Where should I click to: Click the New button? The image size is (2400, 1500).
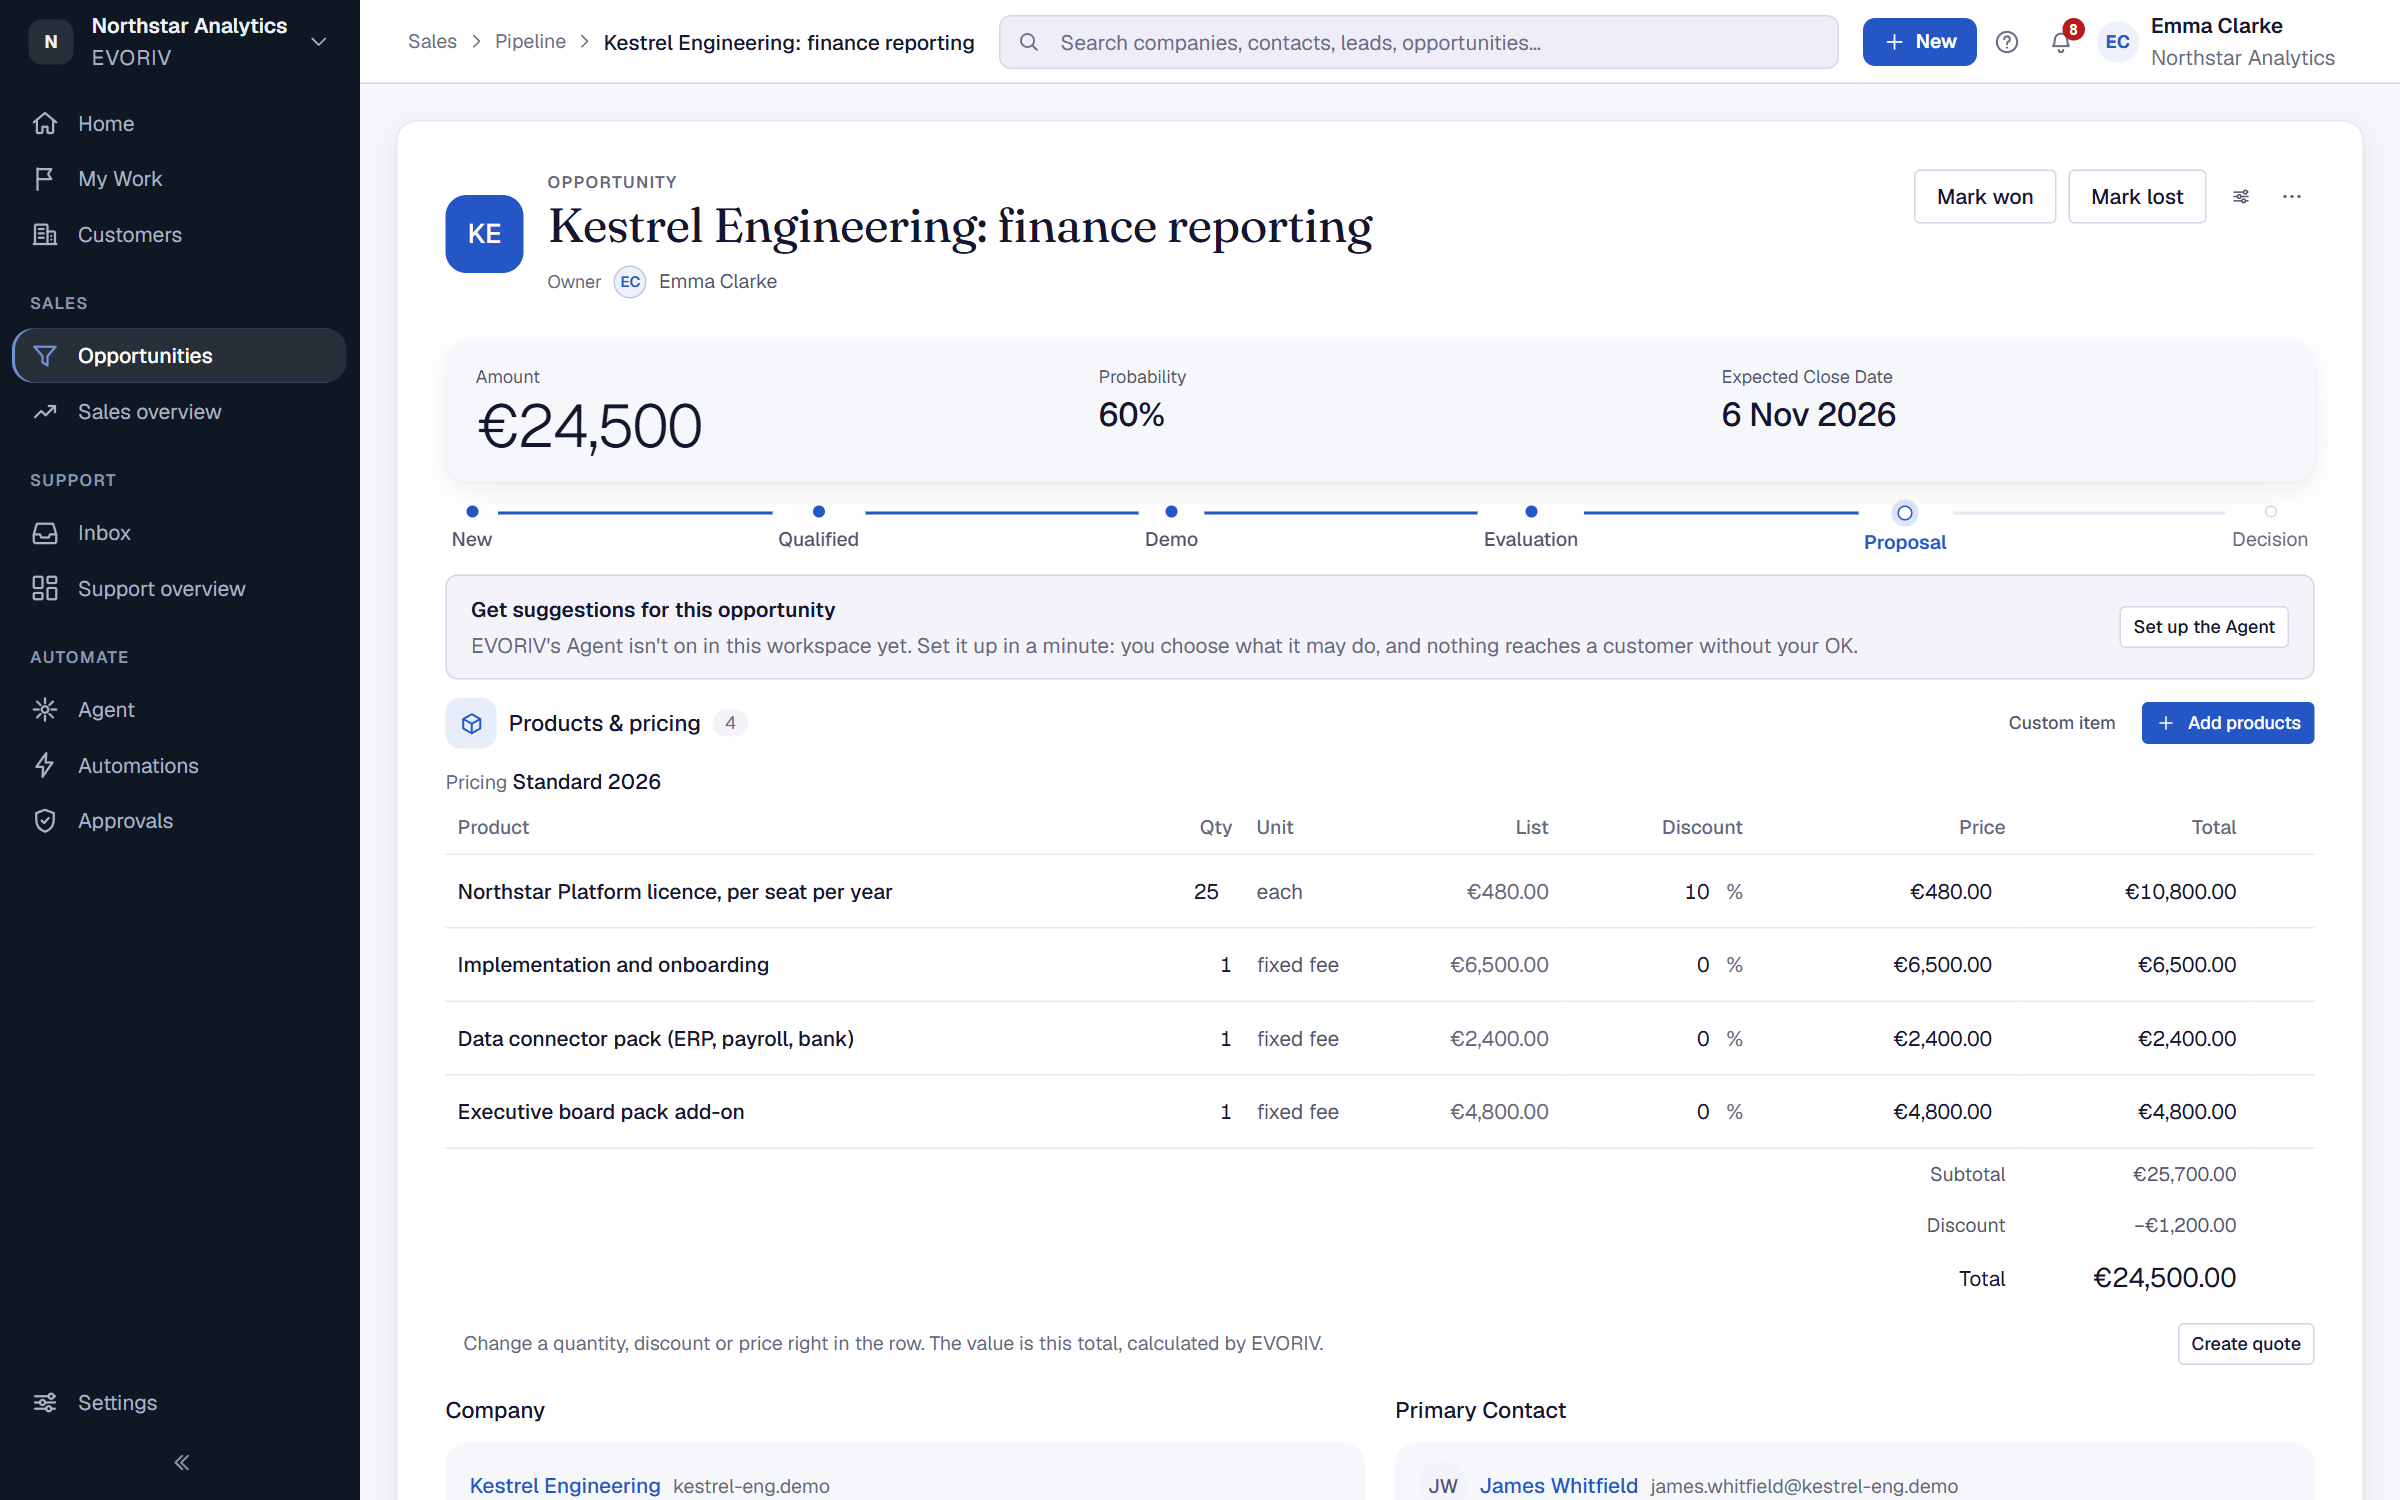1919,42
